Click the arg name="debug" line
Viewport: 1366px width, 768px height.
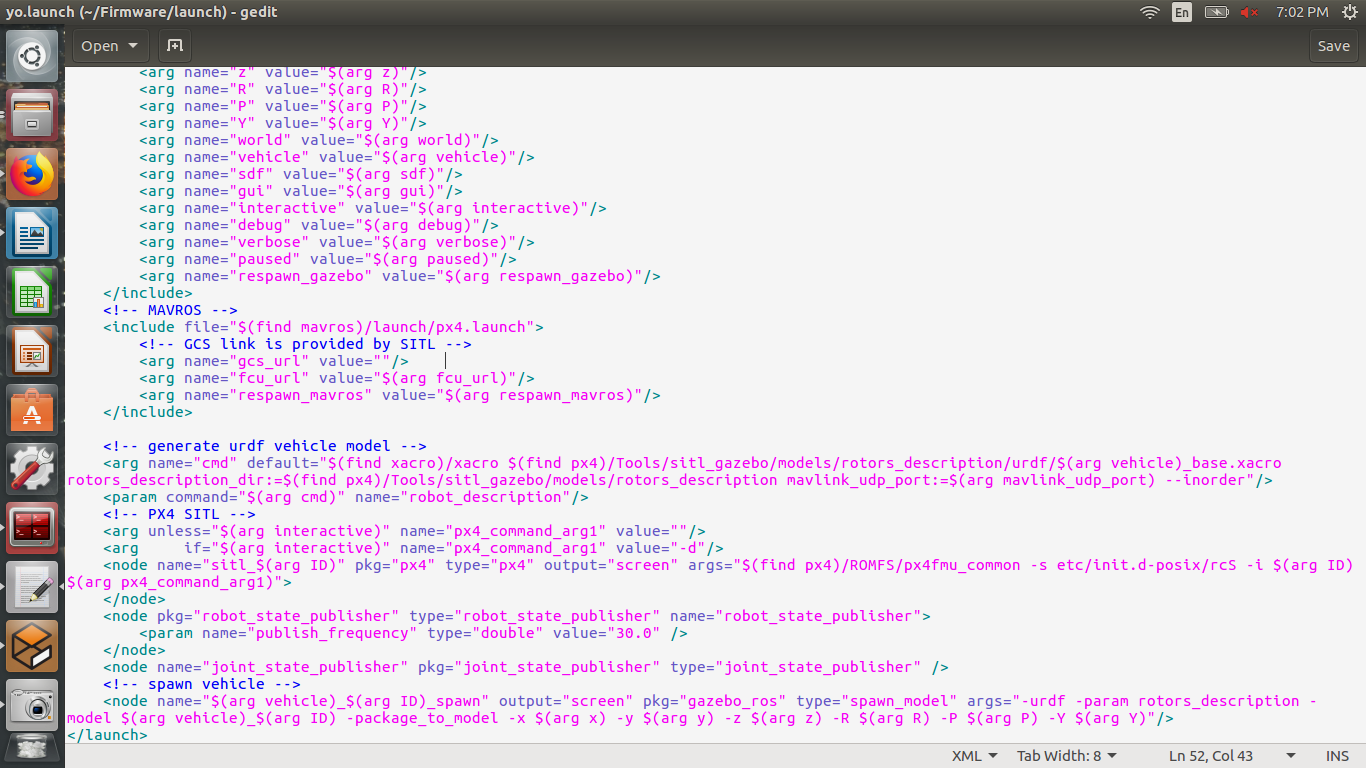pos(318,225)
